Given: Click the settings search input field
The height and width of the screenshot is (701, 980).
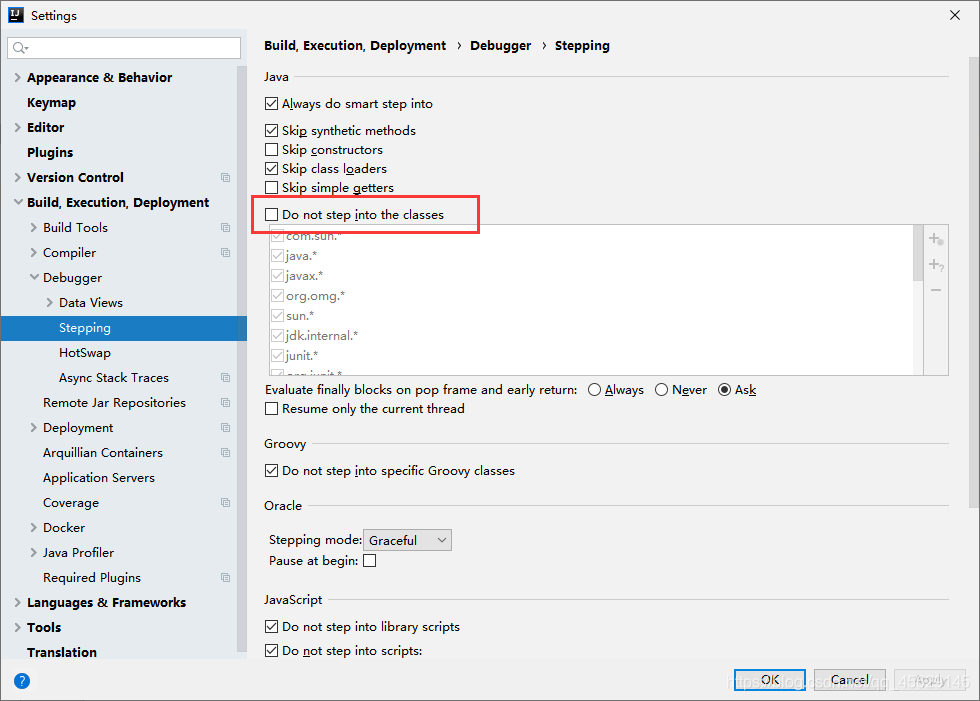Looking at the screenshot, I should click(x=124, y=48).
